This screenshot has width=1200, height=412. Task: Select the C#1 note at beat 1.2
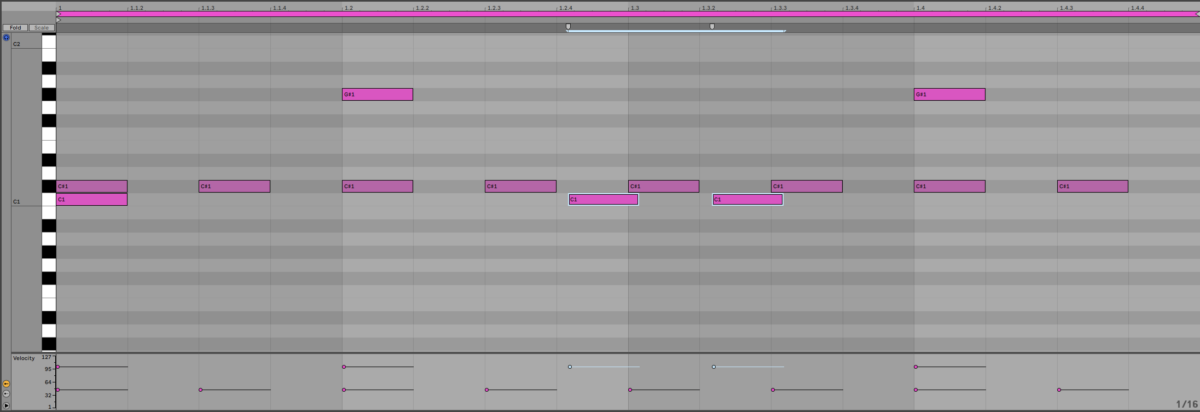(x=377, y=186)
